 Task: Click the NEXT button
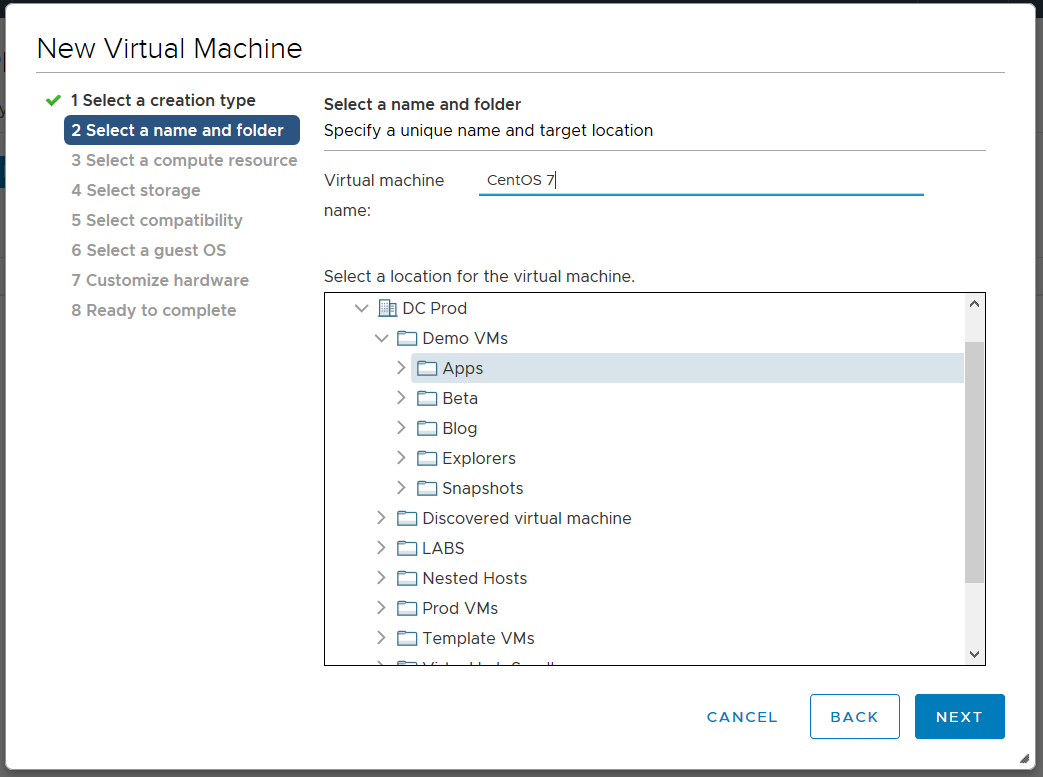click(x=959, y=716)
